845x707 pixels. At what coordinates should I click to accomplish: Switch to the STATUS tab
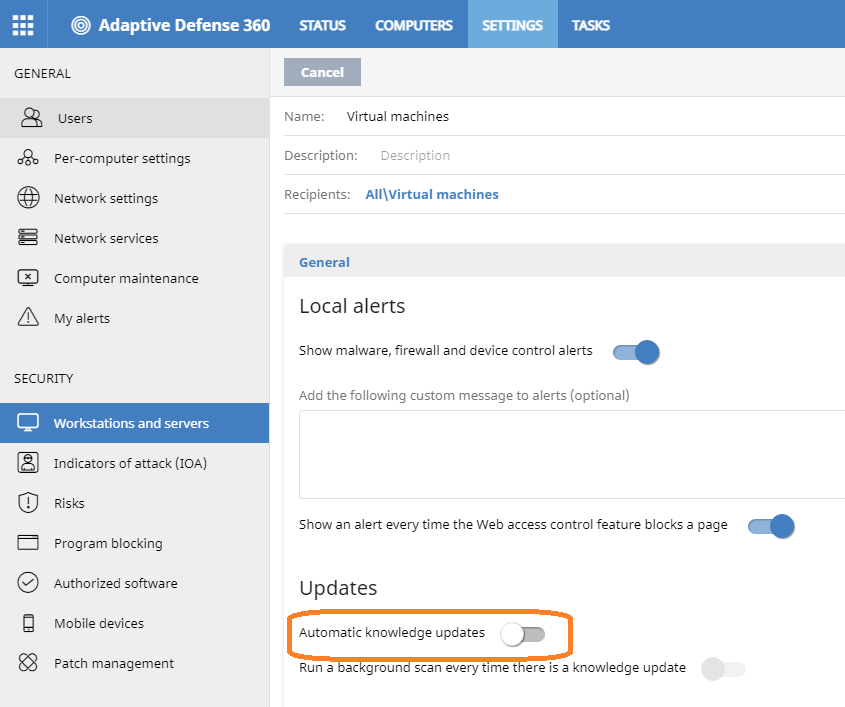click(322, 25)
